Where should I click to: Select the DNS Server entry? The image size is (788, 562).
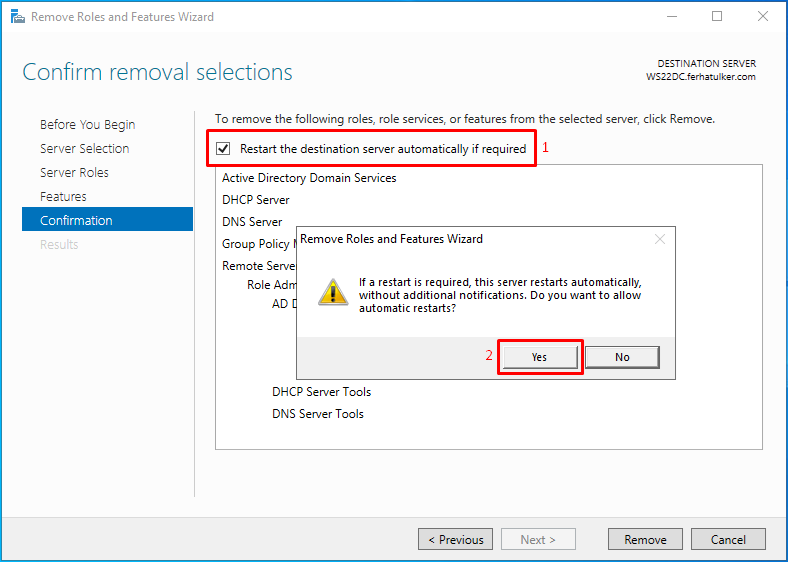click(252, 222)
